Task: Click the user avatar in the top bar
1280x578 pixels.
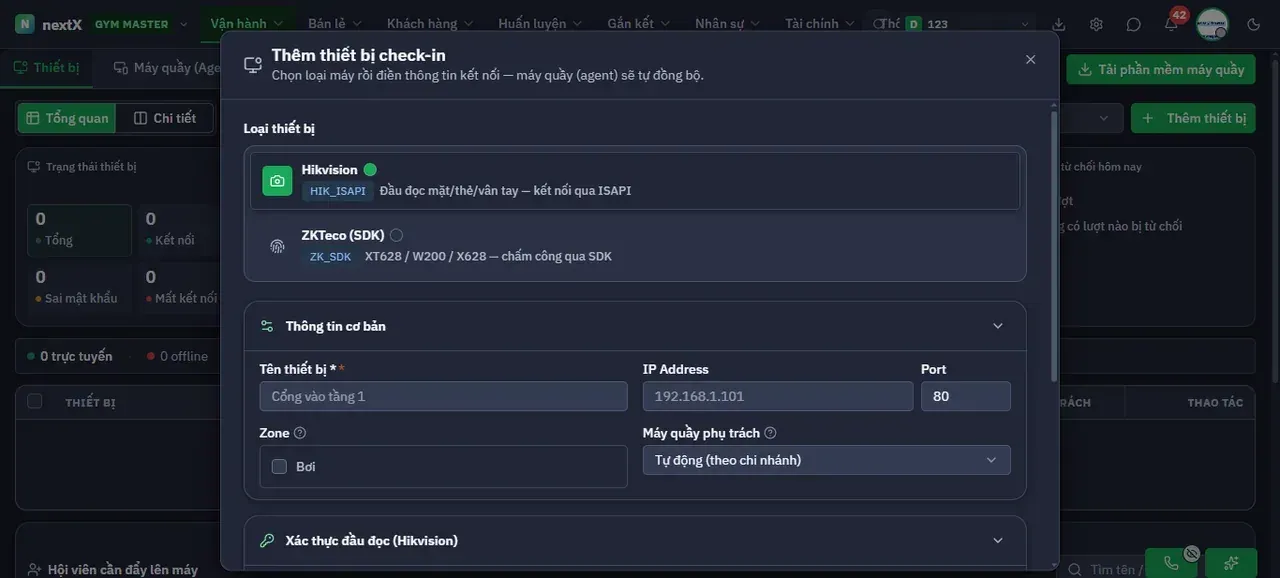Action: coord(1212,24)
